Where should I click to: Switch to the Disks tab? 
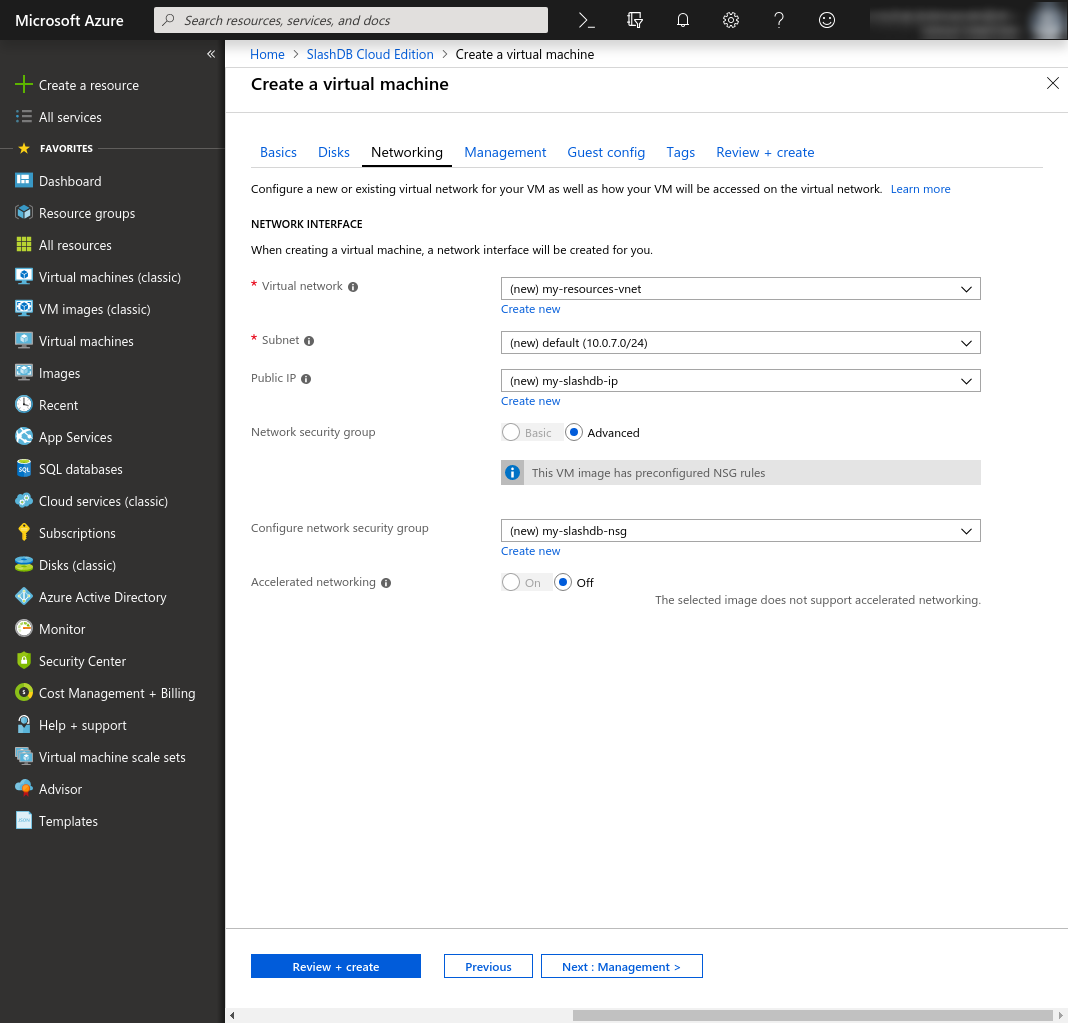pyautogui.click(x=334, y=152)
